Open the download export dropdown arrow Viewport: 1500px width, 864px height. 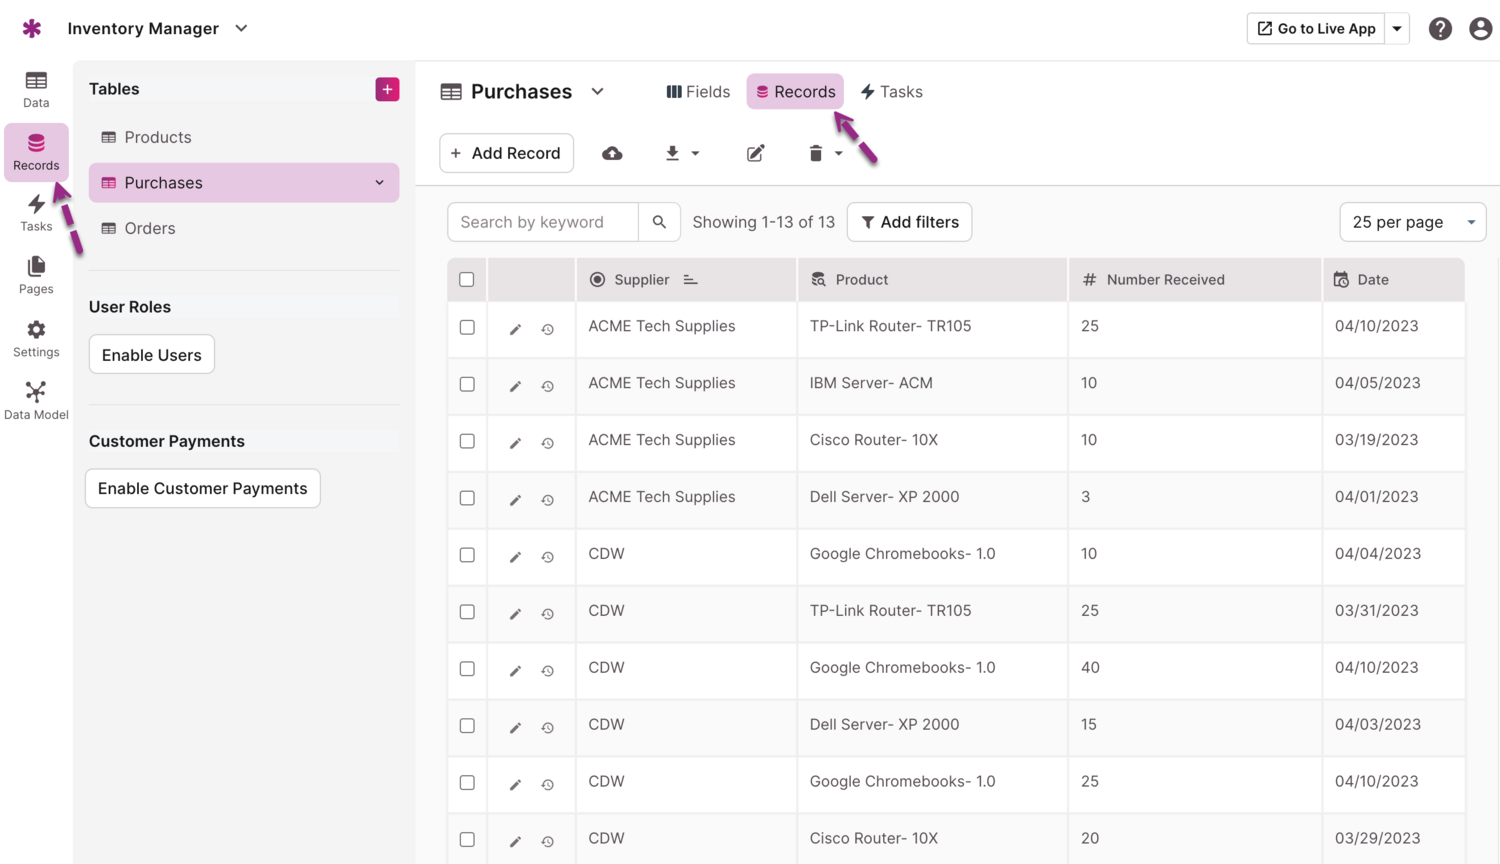[x=695, y=153]
